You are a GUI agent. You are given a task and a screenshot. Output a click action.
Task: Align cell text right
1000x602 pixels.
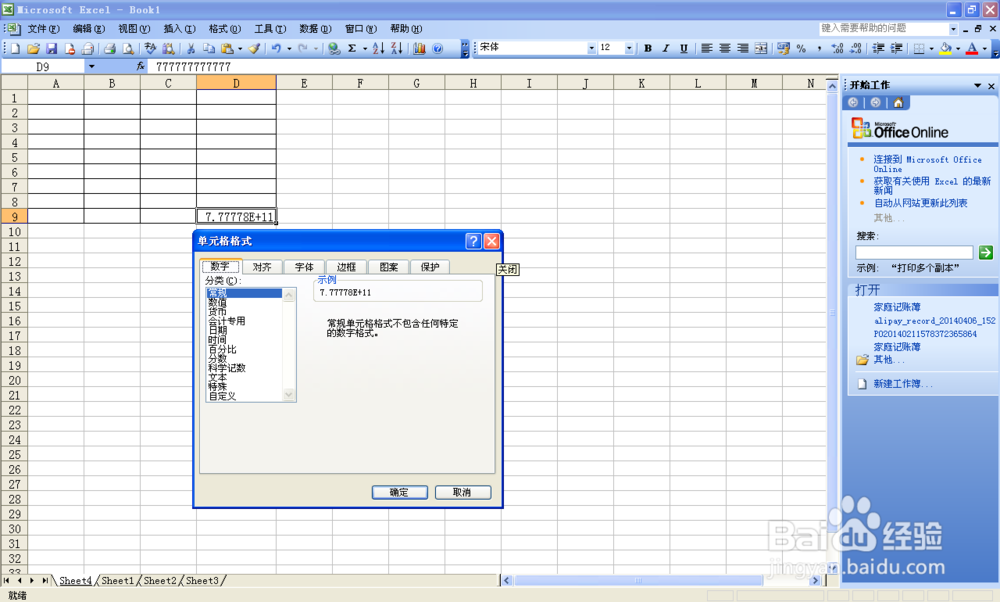coord(742,48)
